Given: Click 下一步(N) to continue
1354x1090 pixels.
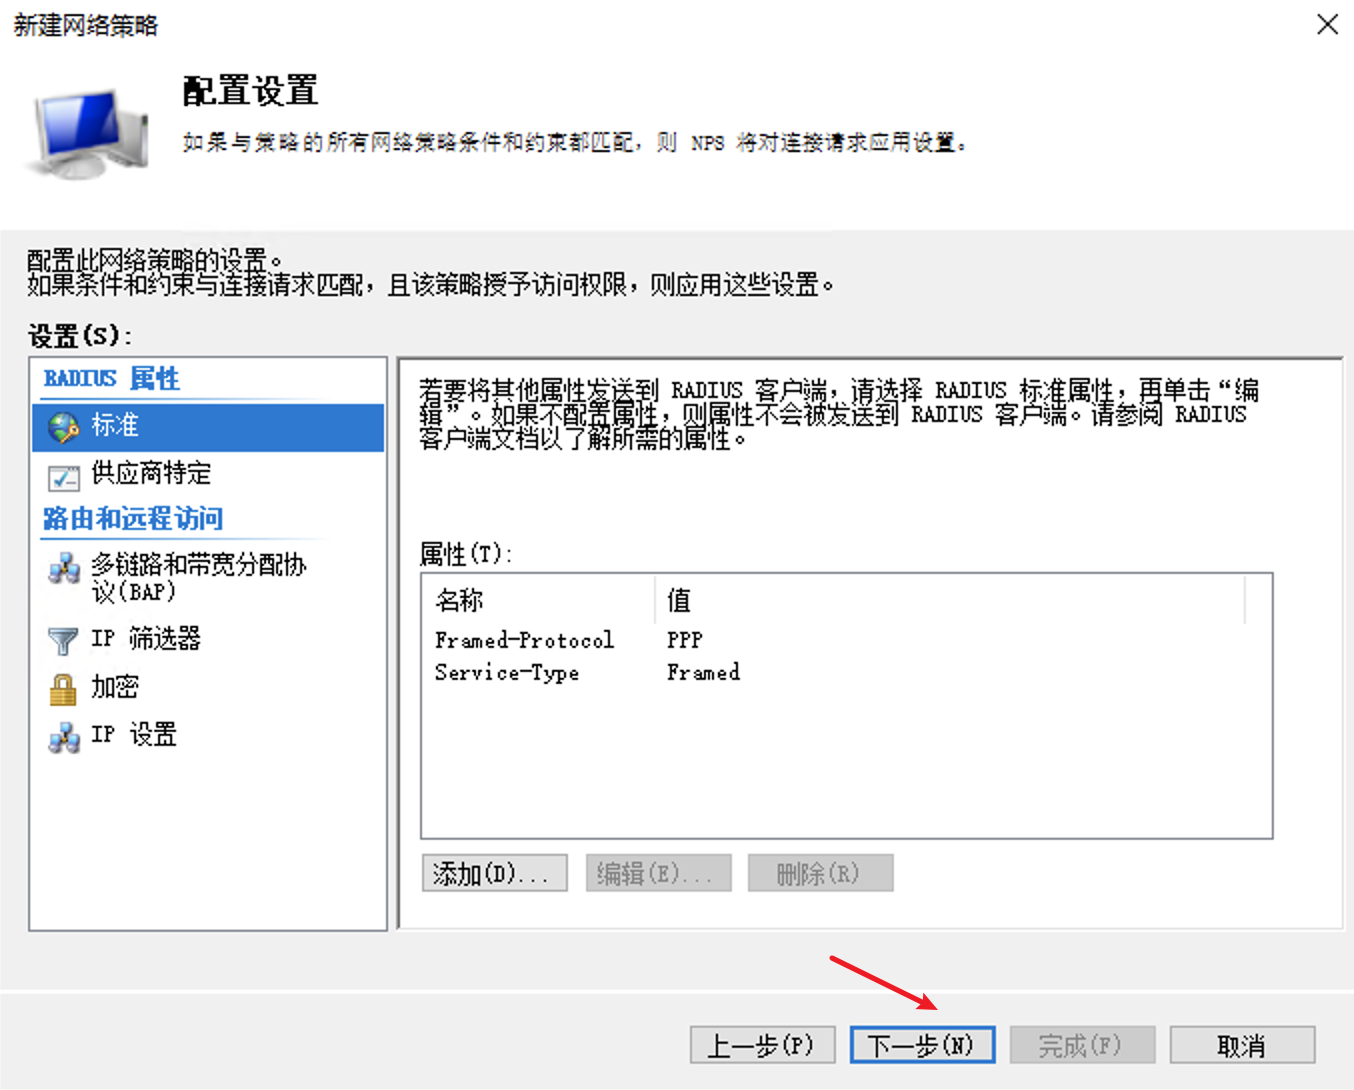Looking at the screenshot, I should point(921,1043).
